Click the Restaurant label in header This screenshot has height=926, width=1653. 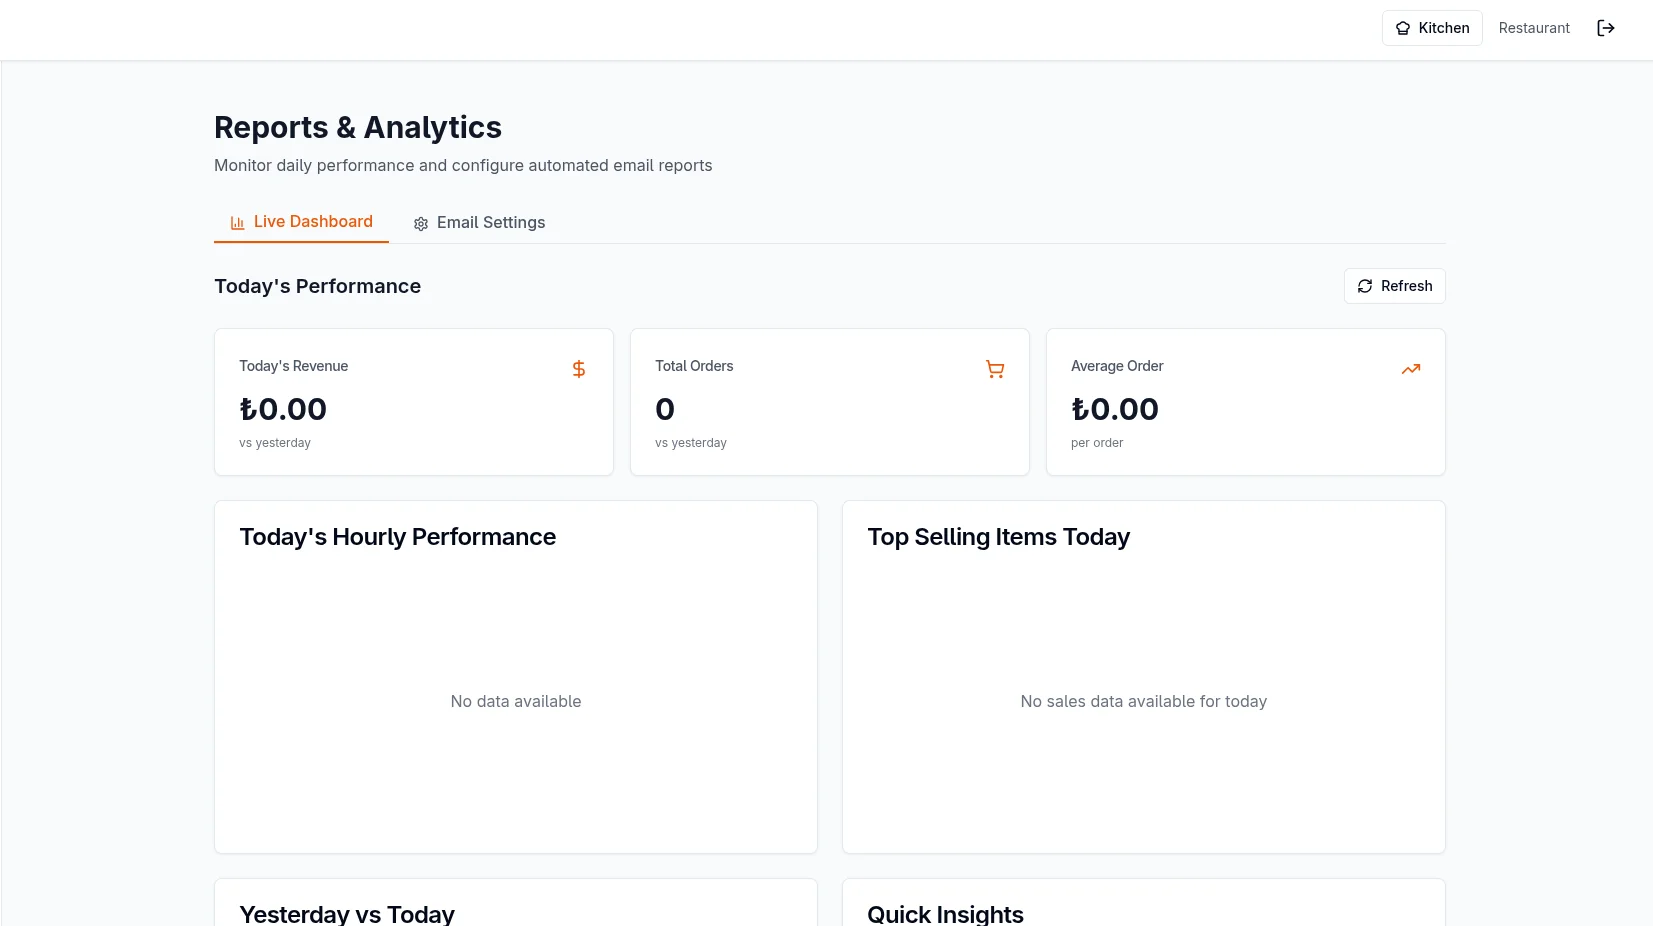coord(1533,28)
